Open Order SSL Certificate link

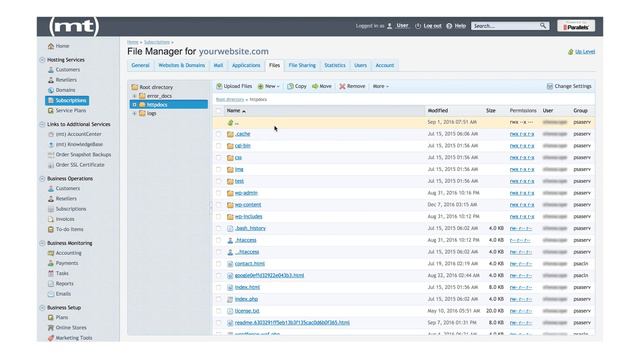(80, 165)
